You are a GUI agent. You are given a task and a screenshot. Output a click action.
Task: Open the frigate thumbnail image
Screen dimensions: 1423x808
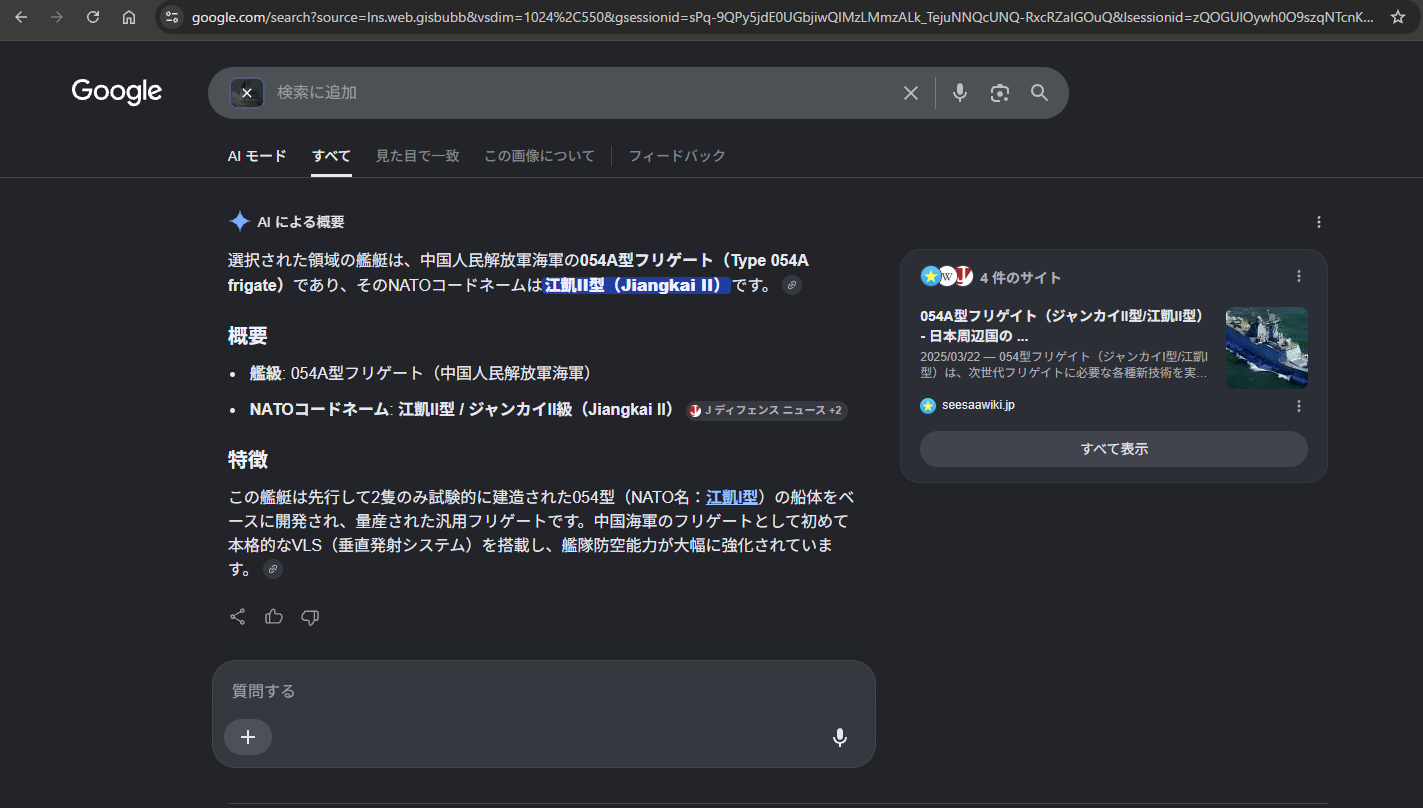1267,347
